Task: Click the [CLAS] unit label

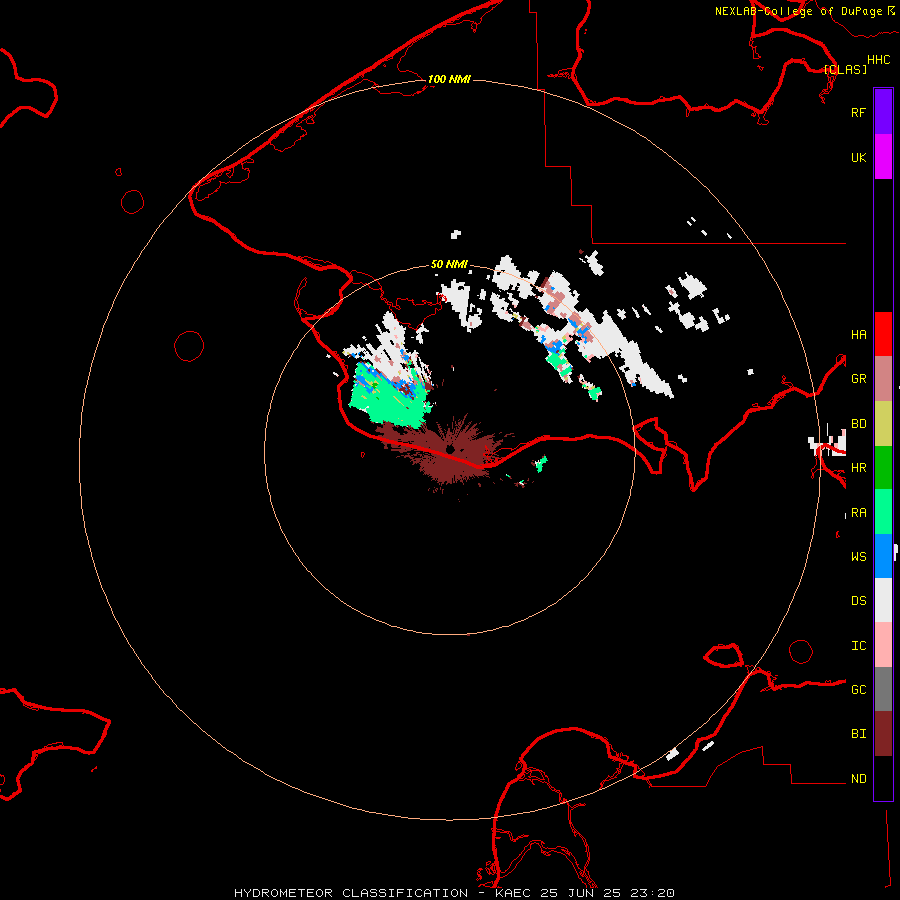Action: (x=845, y=69)
